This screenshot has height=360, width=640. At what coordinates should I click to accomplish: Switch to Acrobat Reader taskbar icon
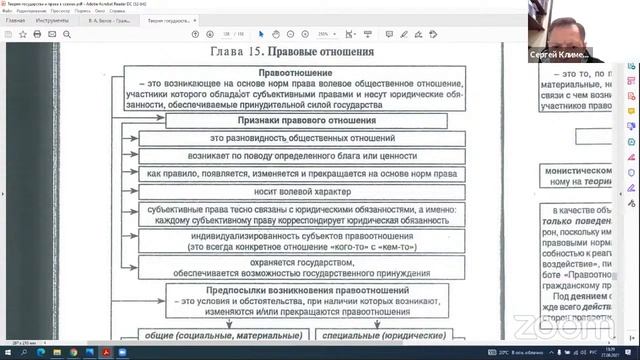[106, 352]
